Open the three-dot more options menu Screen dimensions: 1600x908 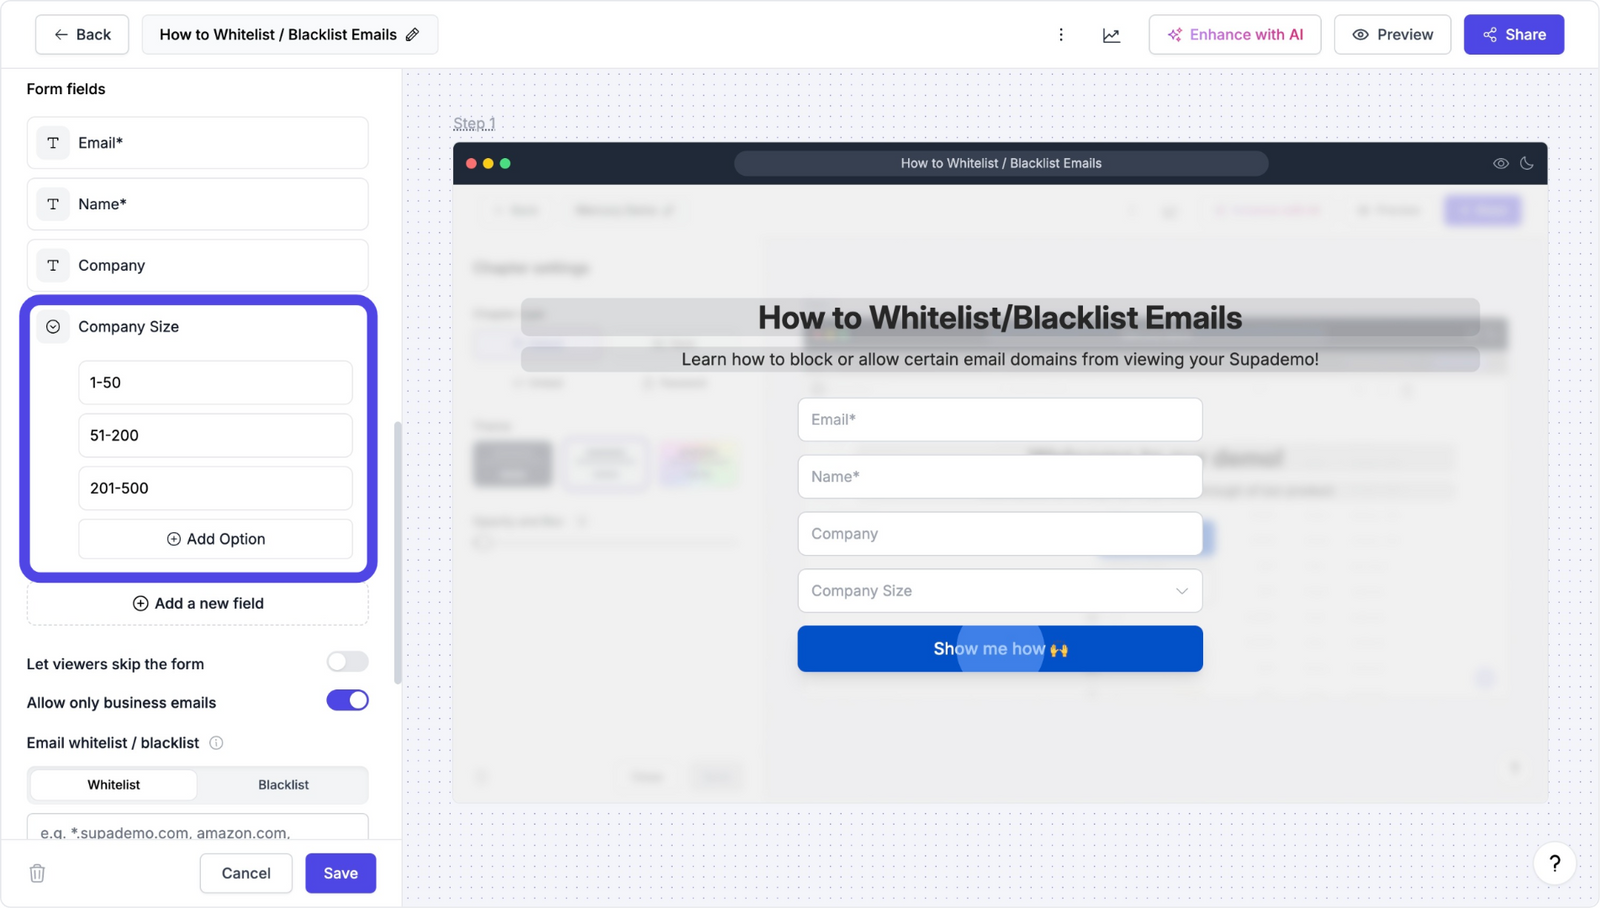click(1061, 35)
